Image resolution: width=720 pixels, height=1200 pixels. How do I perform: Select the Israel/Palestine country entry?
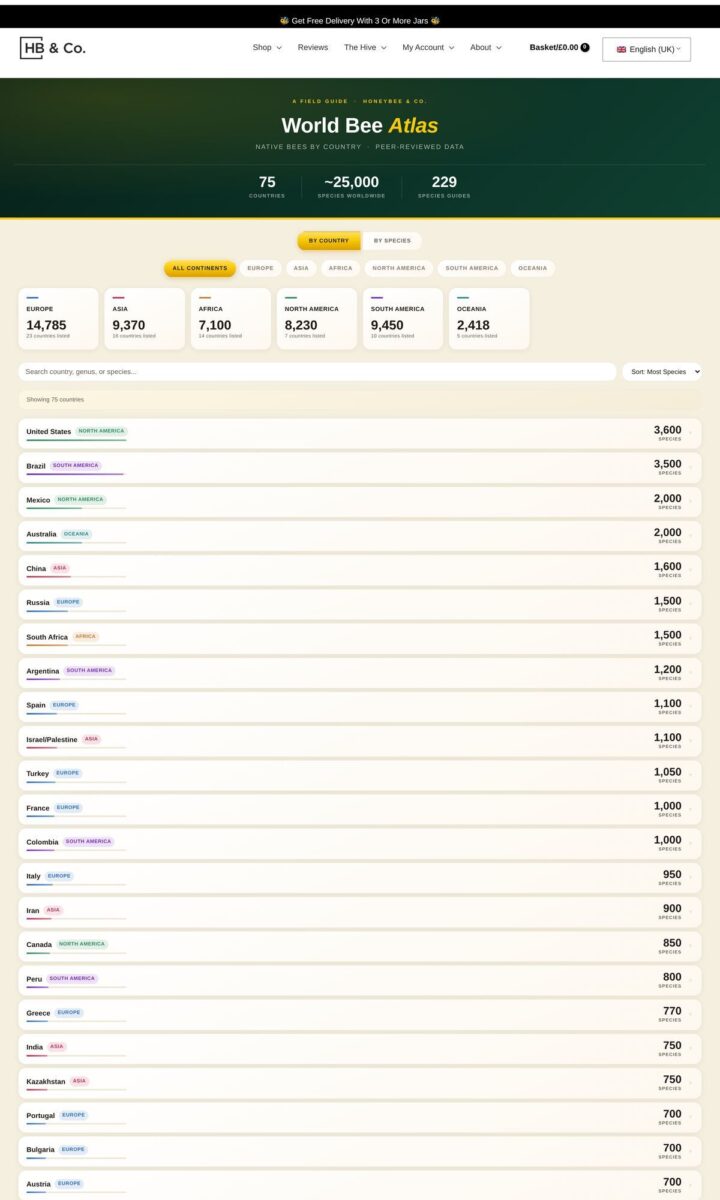point(360,741)
